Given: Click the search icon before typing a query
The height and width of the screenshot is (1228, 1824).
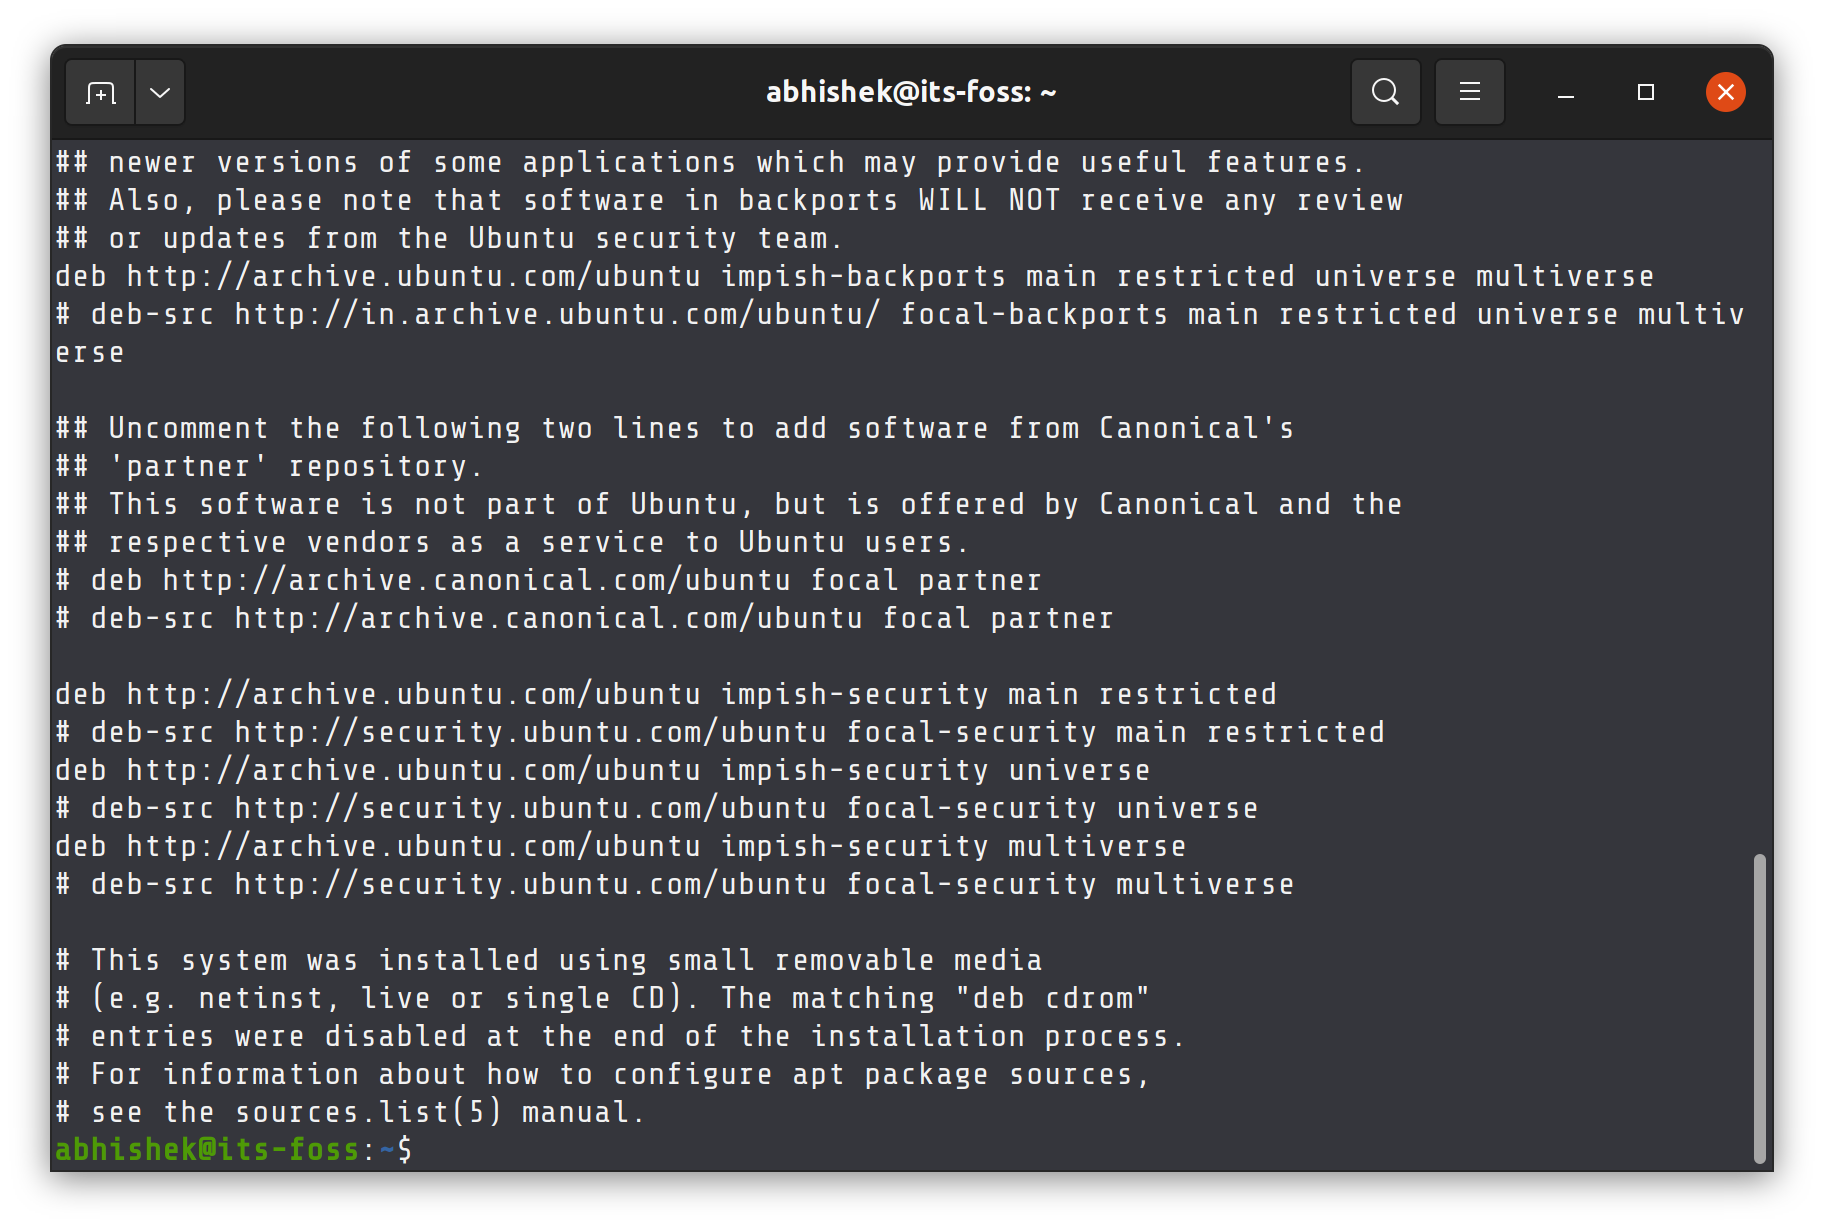Looking at the screenshot, I should (1385, 91).
